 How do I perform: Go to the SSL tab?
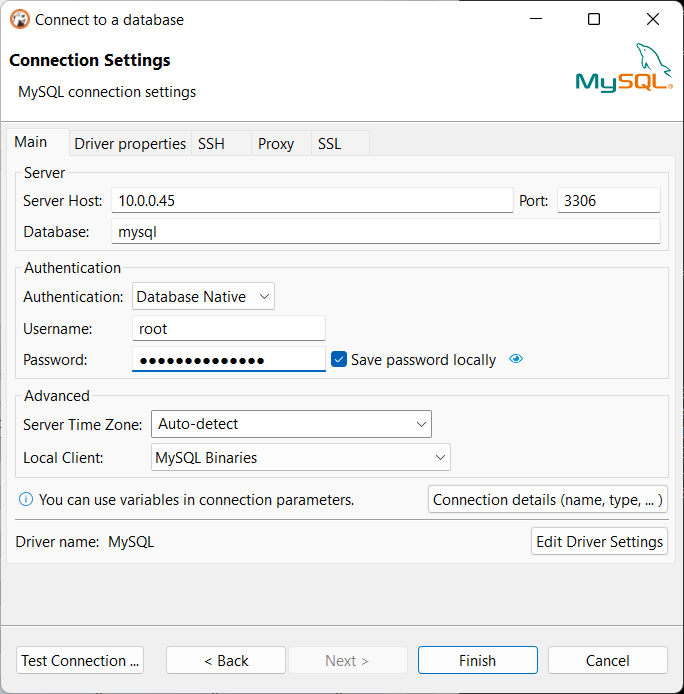(x=329, y=144)
